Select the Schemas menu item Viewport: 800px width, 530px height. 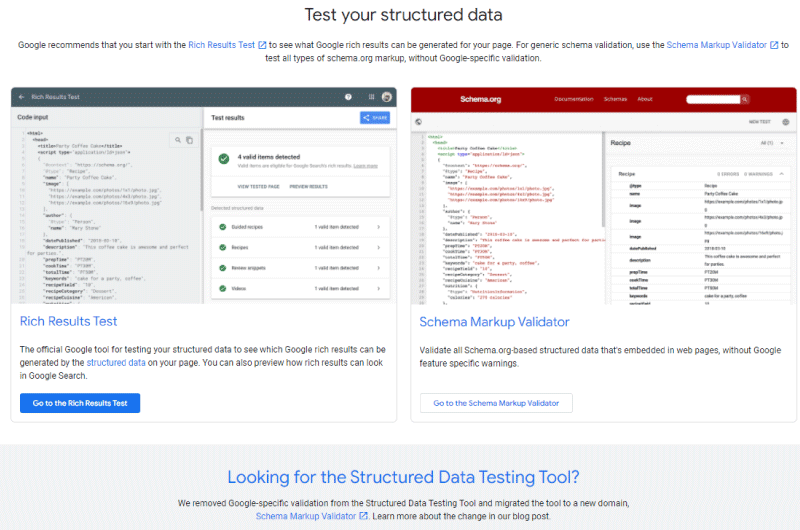click(615, 99)
